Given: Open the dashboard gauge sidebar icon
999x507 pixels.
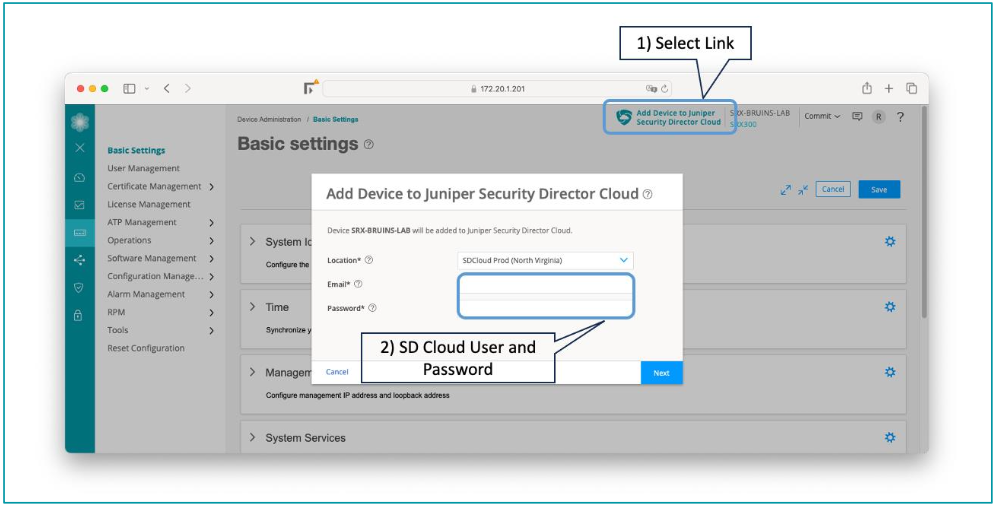Looking at the screenshot, I should (x=80, y=177).
